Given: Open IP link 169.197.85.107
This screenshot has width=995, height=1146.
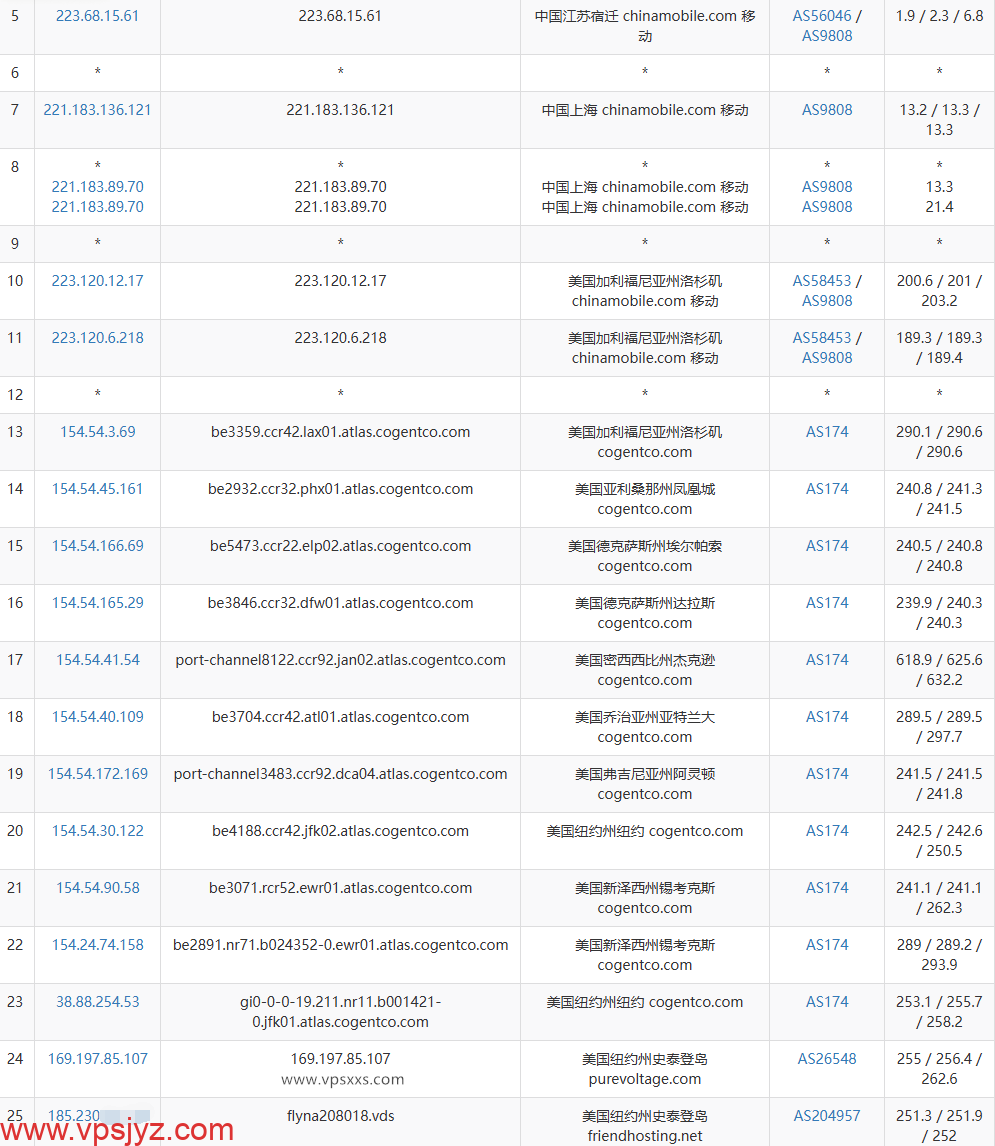Looking at the screenshot, I should pyautogui.click(x=97, y=1059).
